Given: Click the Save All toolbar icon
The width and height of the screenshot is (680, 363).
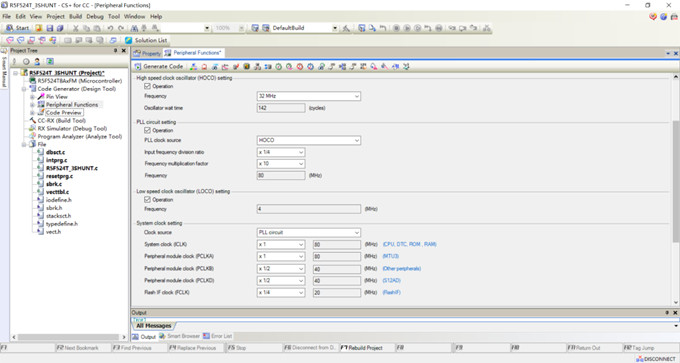Looking at the screenshot, I should click(60, 28).
